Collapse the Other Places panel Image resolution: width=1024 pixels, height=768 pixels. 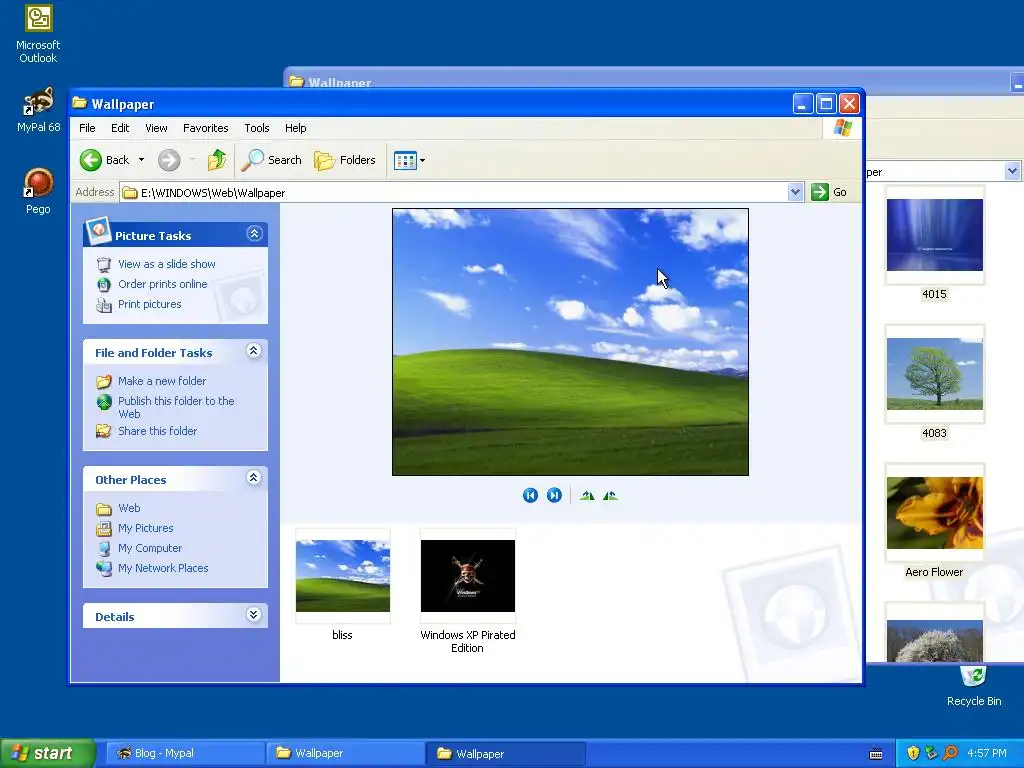pos(254,478)
